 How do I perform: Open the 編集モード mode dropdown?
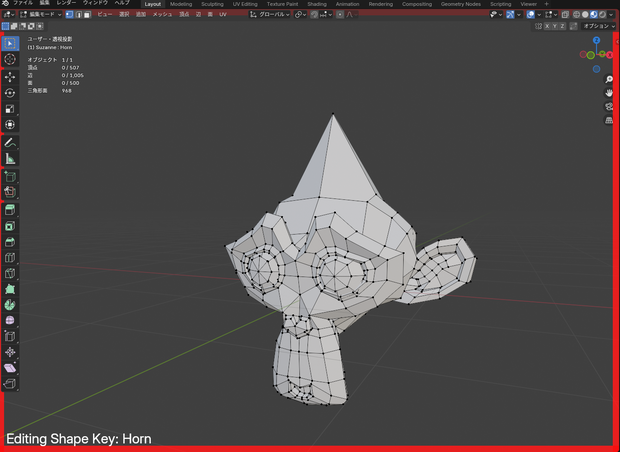41,15
